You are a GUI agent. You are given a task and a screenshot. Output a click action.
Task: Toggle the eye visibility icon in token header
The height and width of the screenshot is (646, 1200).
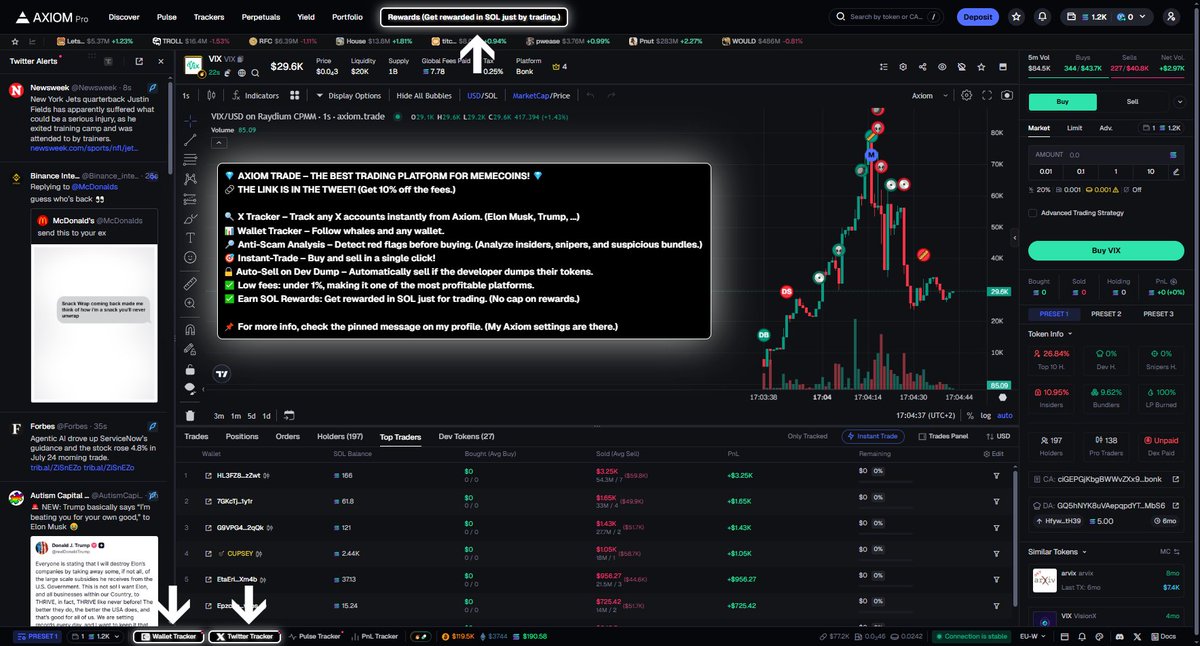(942, 67)
